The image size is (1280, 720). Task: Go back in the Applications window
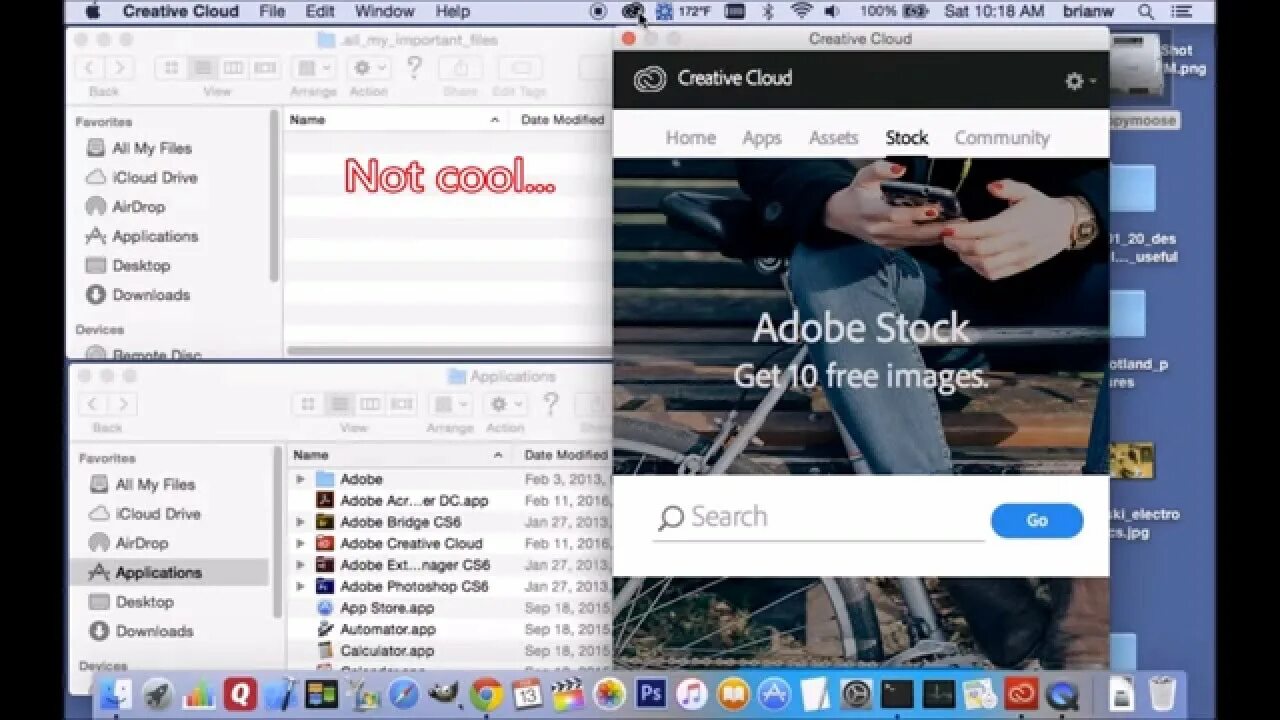pos(92,404)
